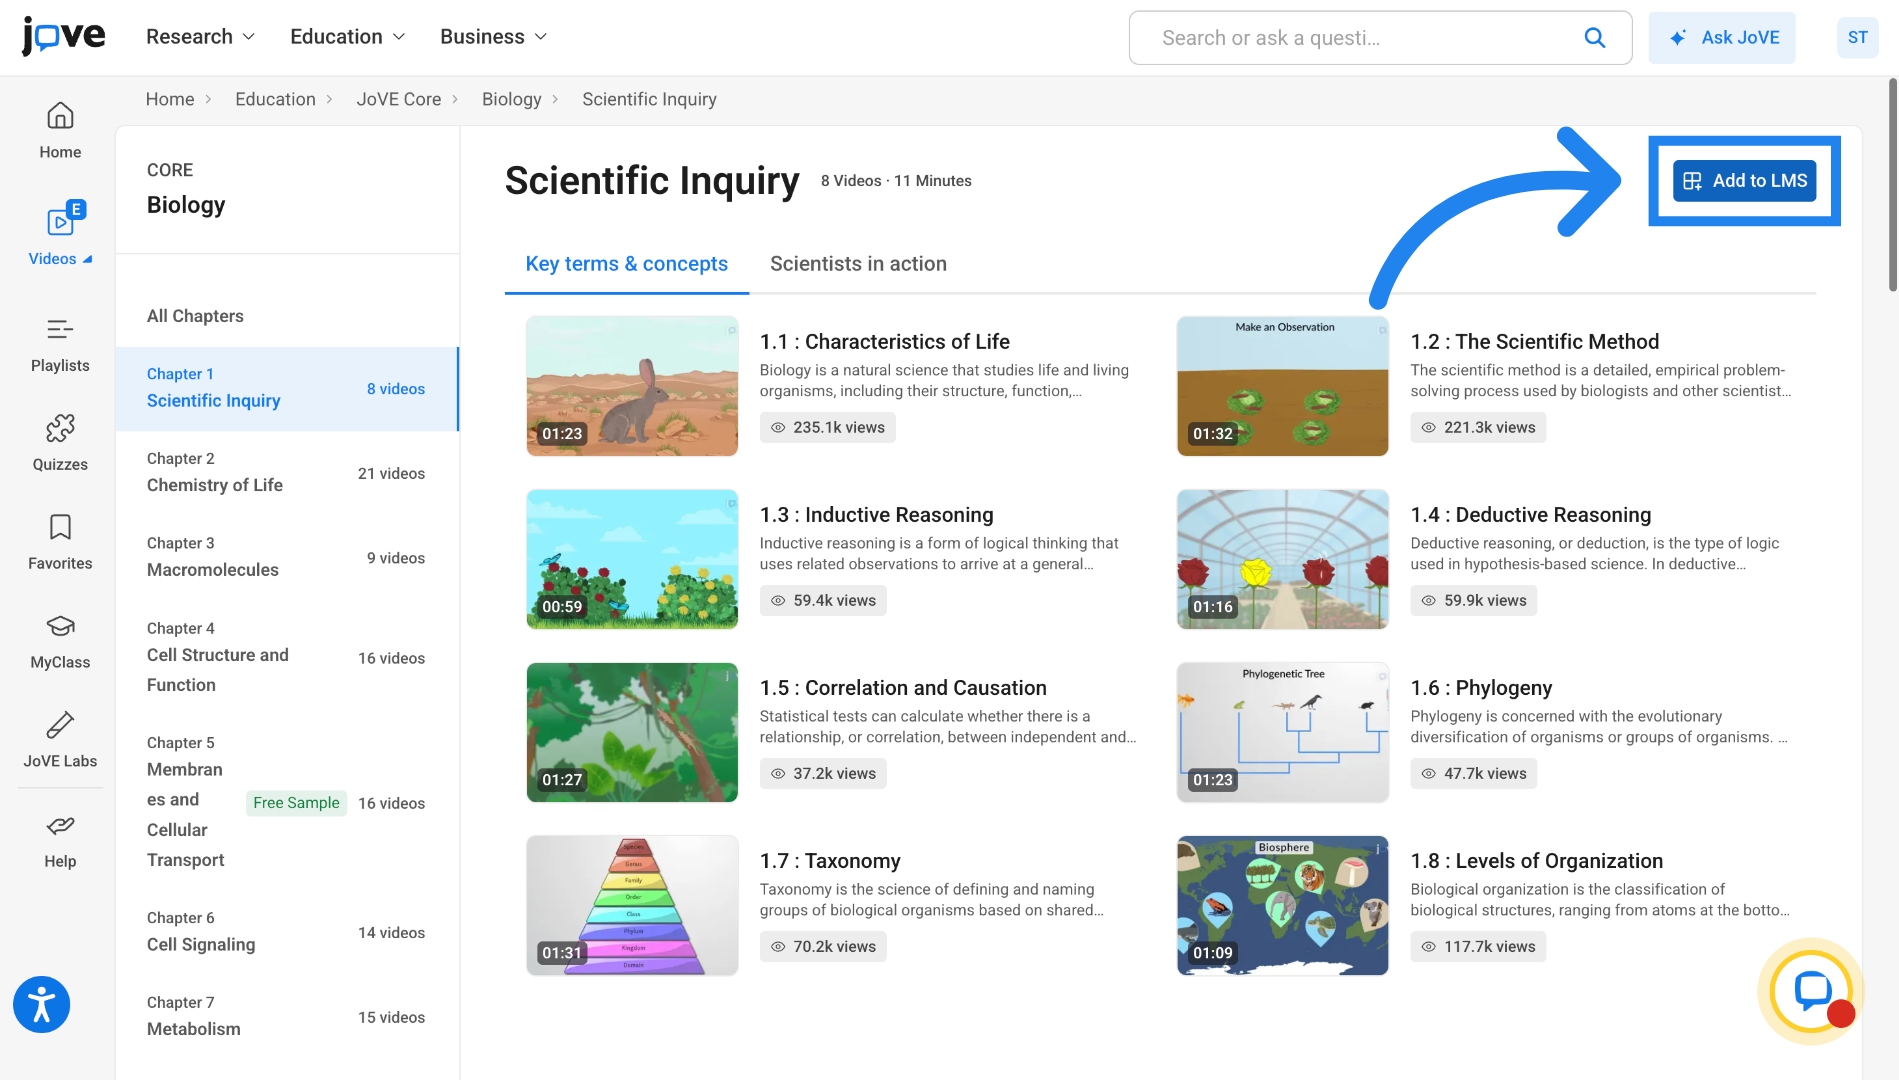1899x1080 pixels.
Task: Select Chapter 4 Cell Structure and Function
Action: [287, 658]
